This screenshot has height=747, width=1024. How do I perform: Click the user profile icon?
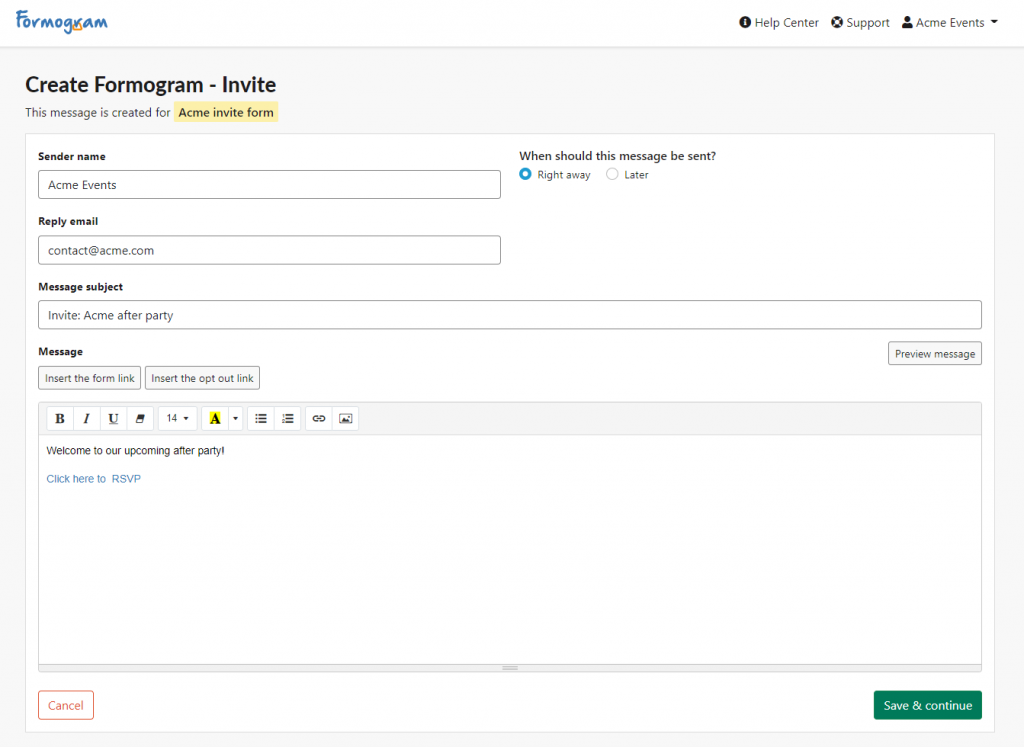point(907,22)
